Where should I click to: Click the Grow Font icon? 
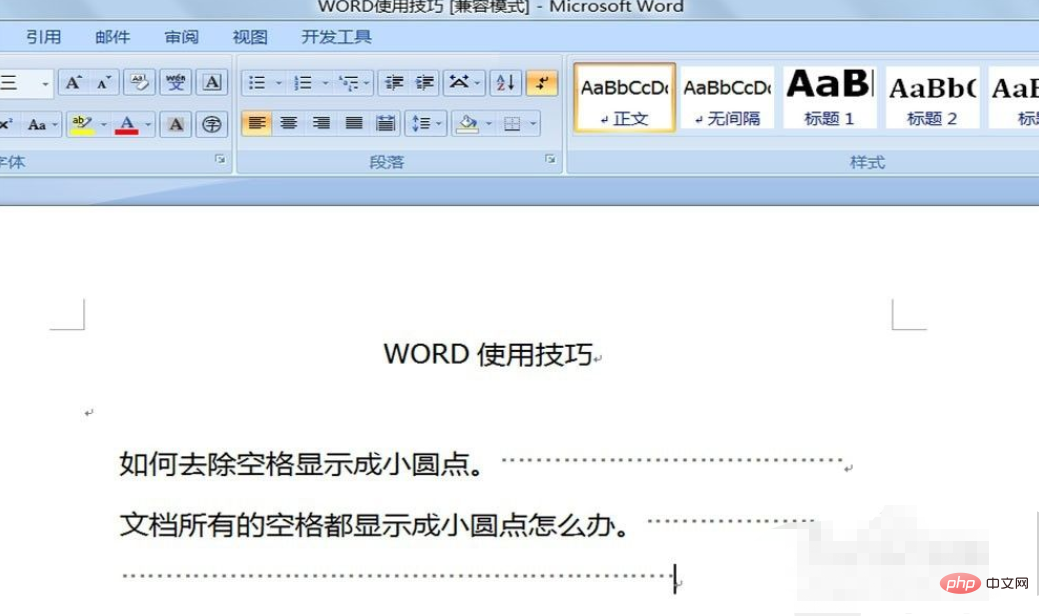click(73, 83)
